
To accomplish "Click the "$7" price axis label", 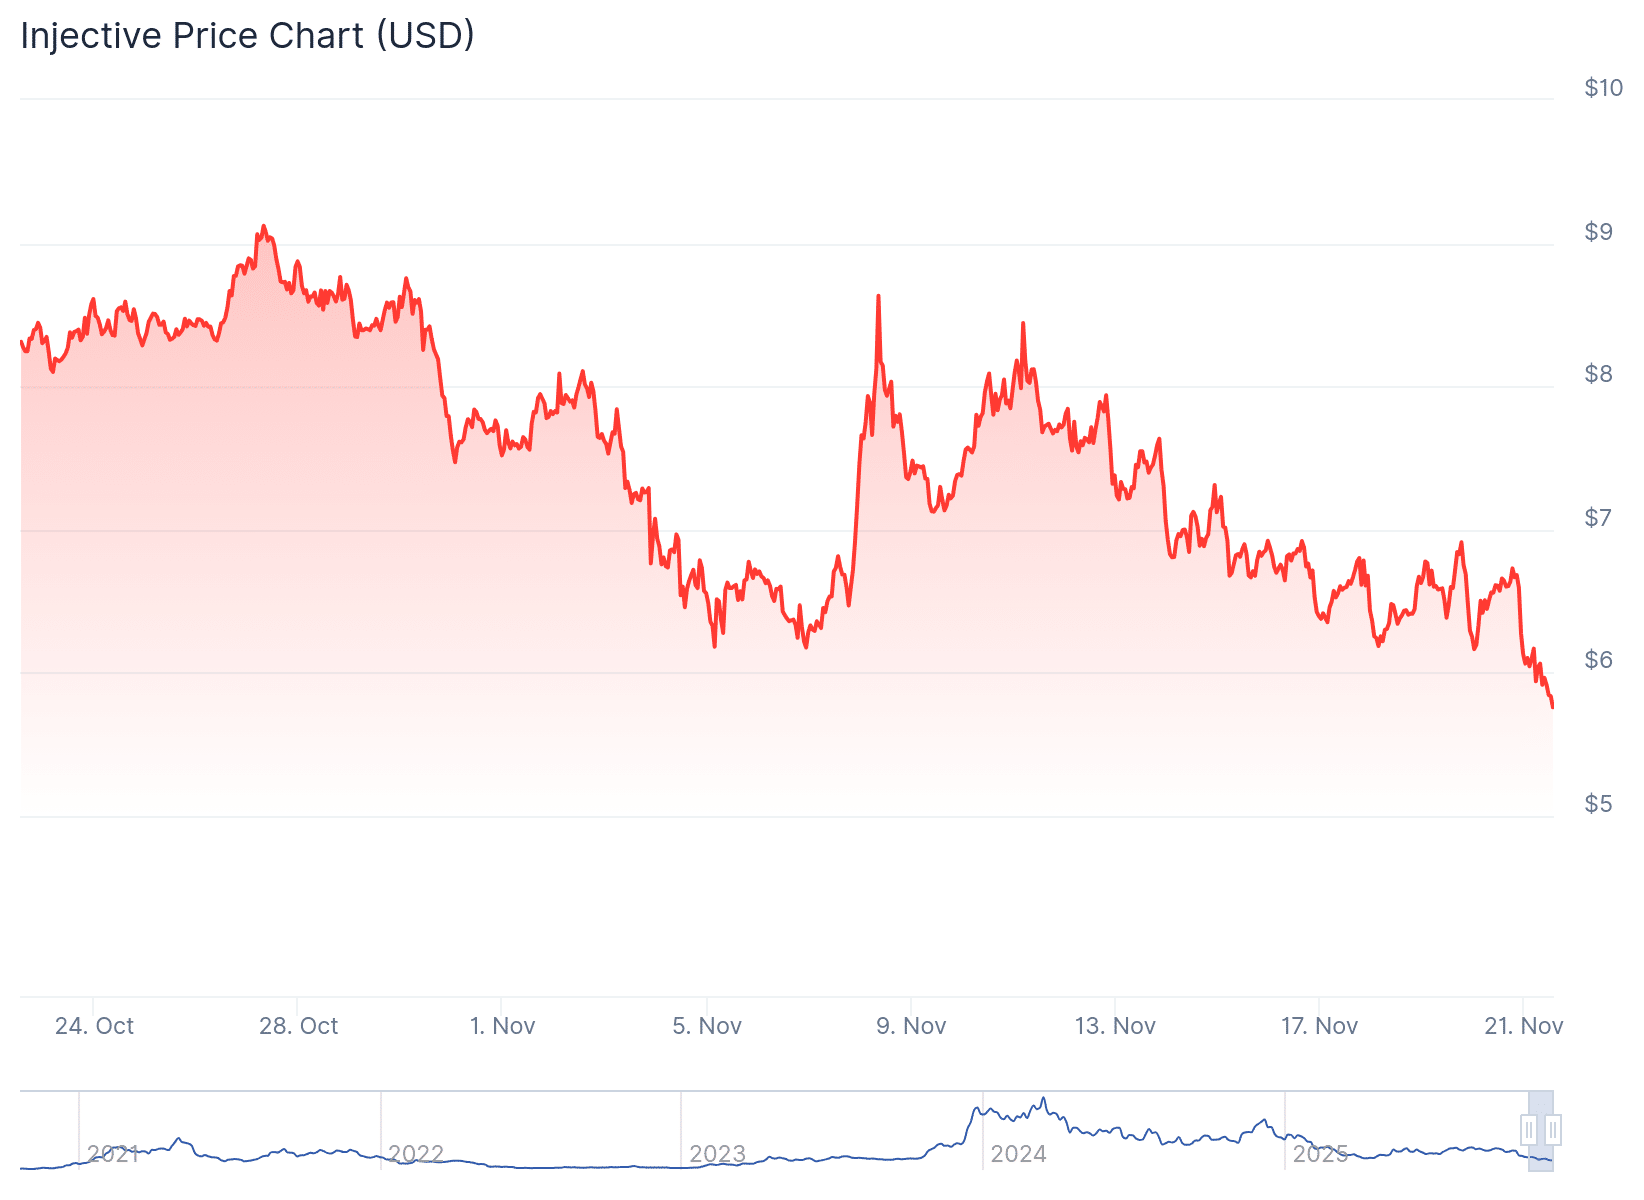I will 1598,516.
